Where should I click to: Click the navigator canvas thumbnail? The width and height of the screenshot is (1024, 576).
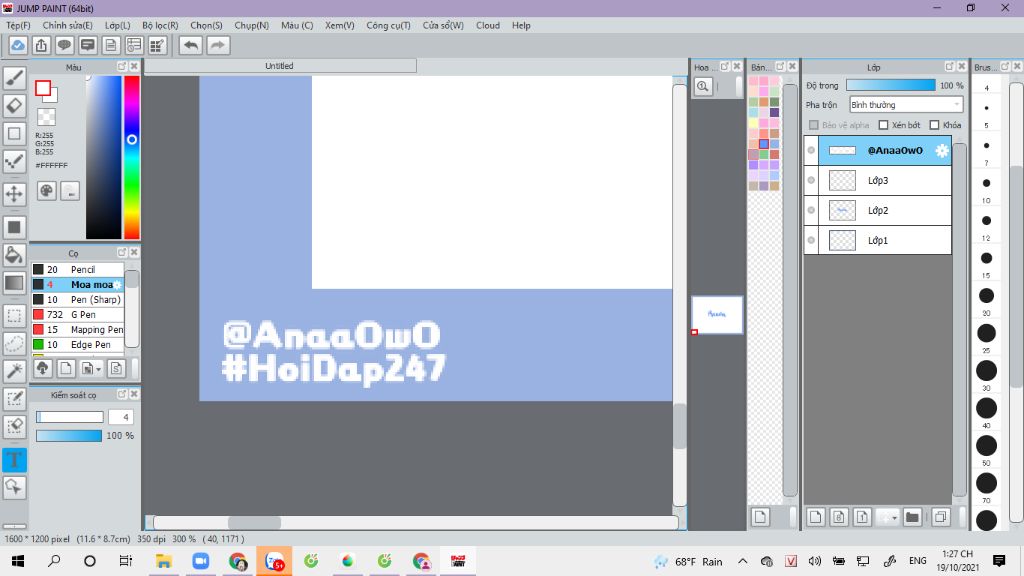717,314
